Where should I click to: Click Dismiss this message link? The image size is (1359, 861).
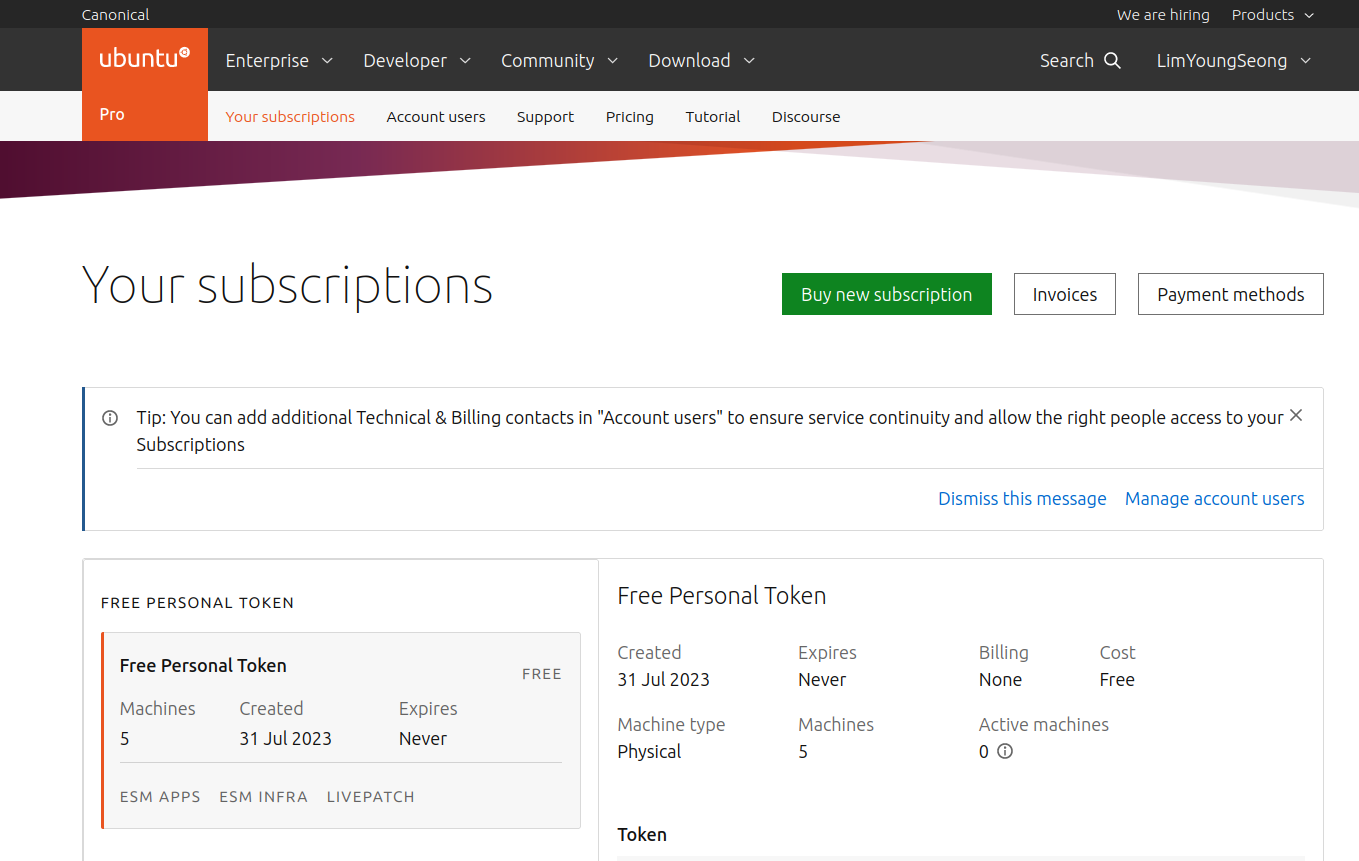1022,498
